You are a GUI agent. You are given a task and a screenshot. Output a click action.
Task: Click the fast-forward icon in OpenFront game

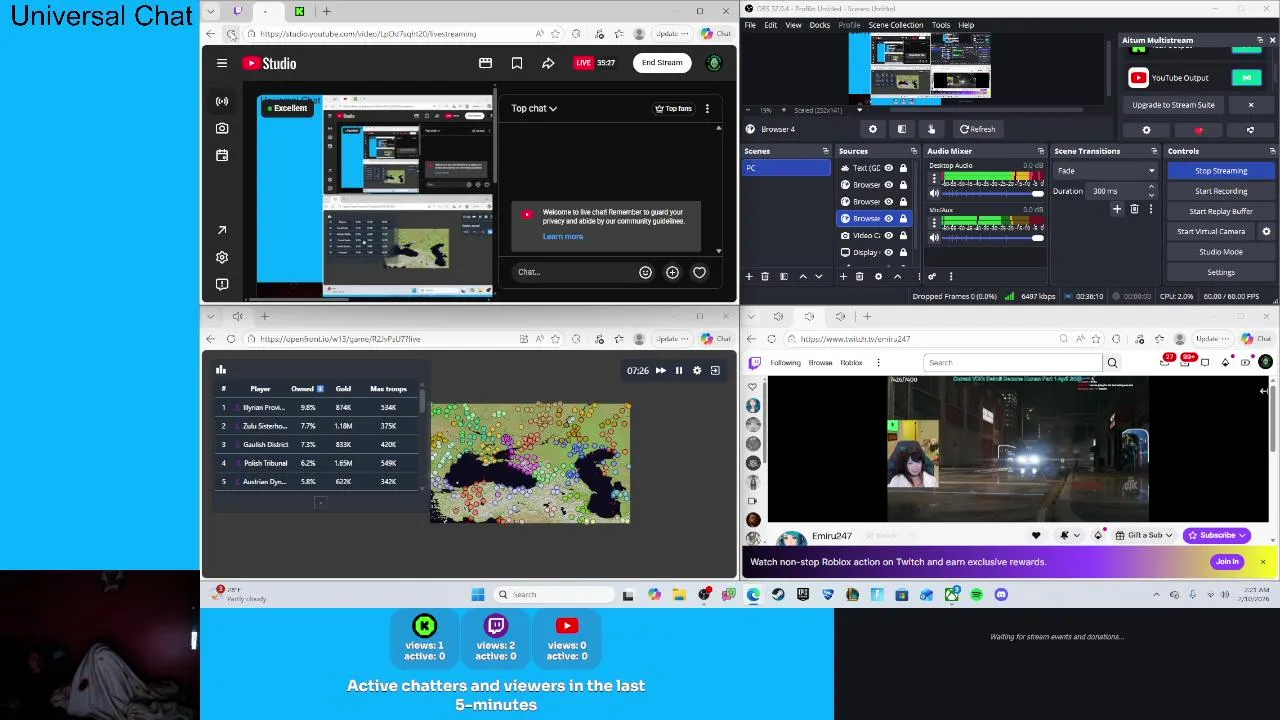pyautogui.click(x=660, y=370)
